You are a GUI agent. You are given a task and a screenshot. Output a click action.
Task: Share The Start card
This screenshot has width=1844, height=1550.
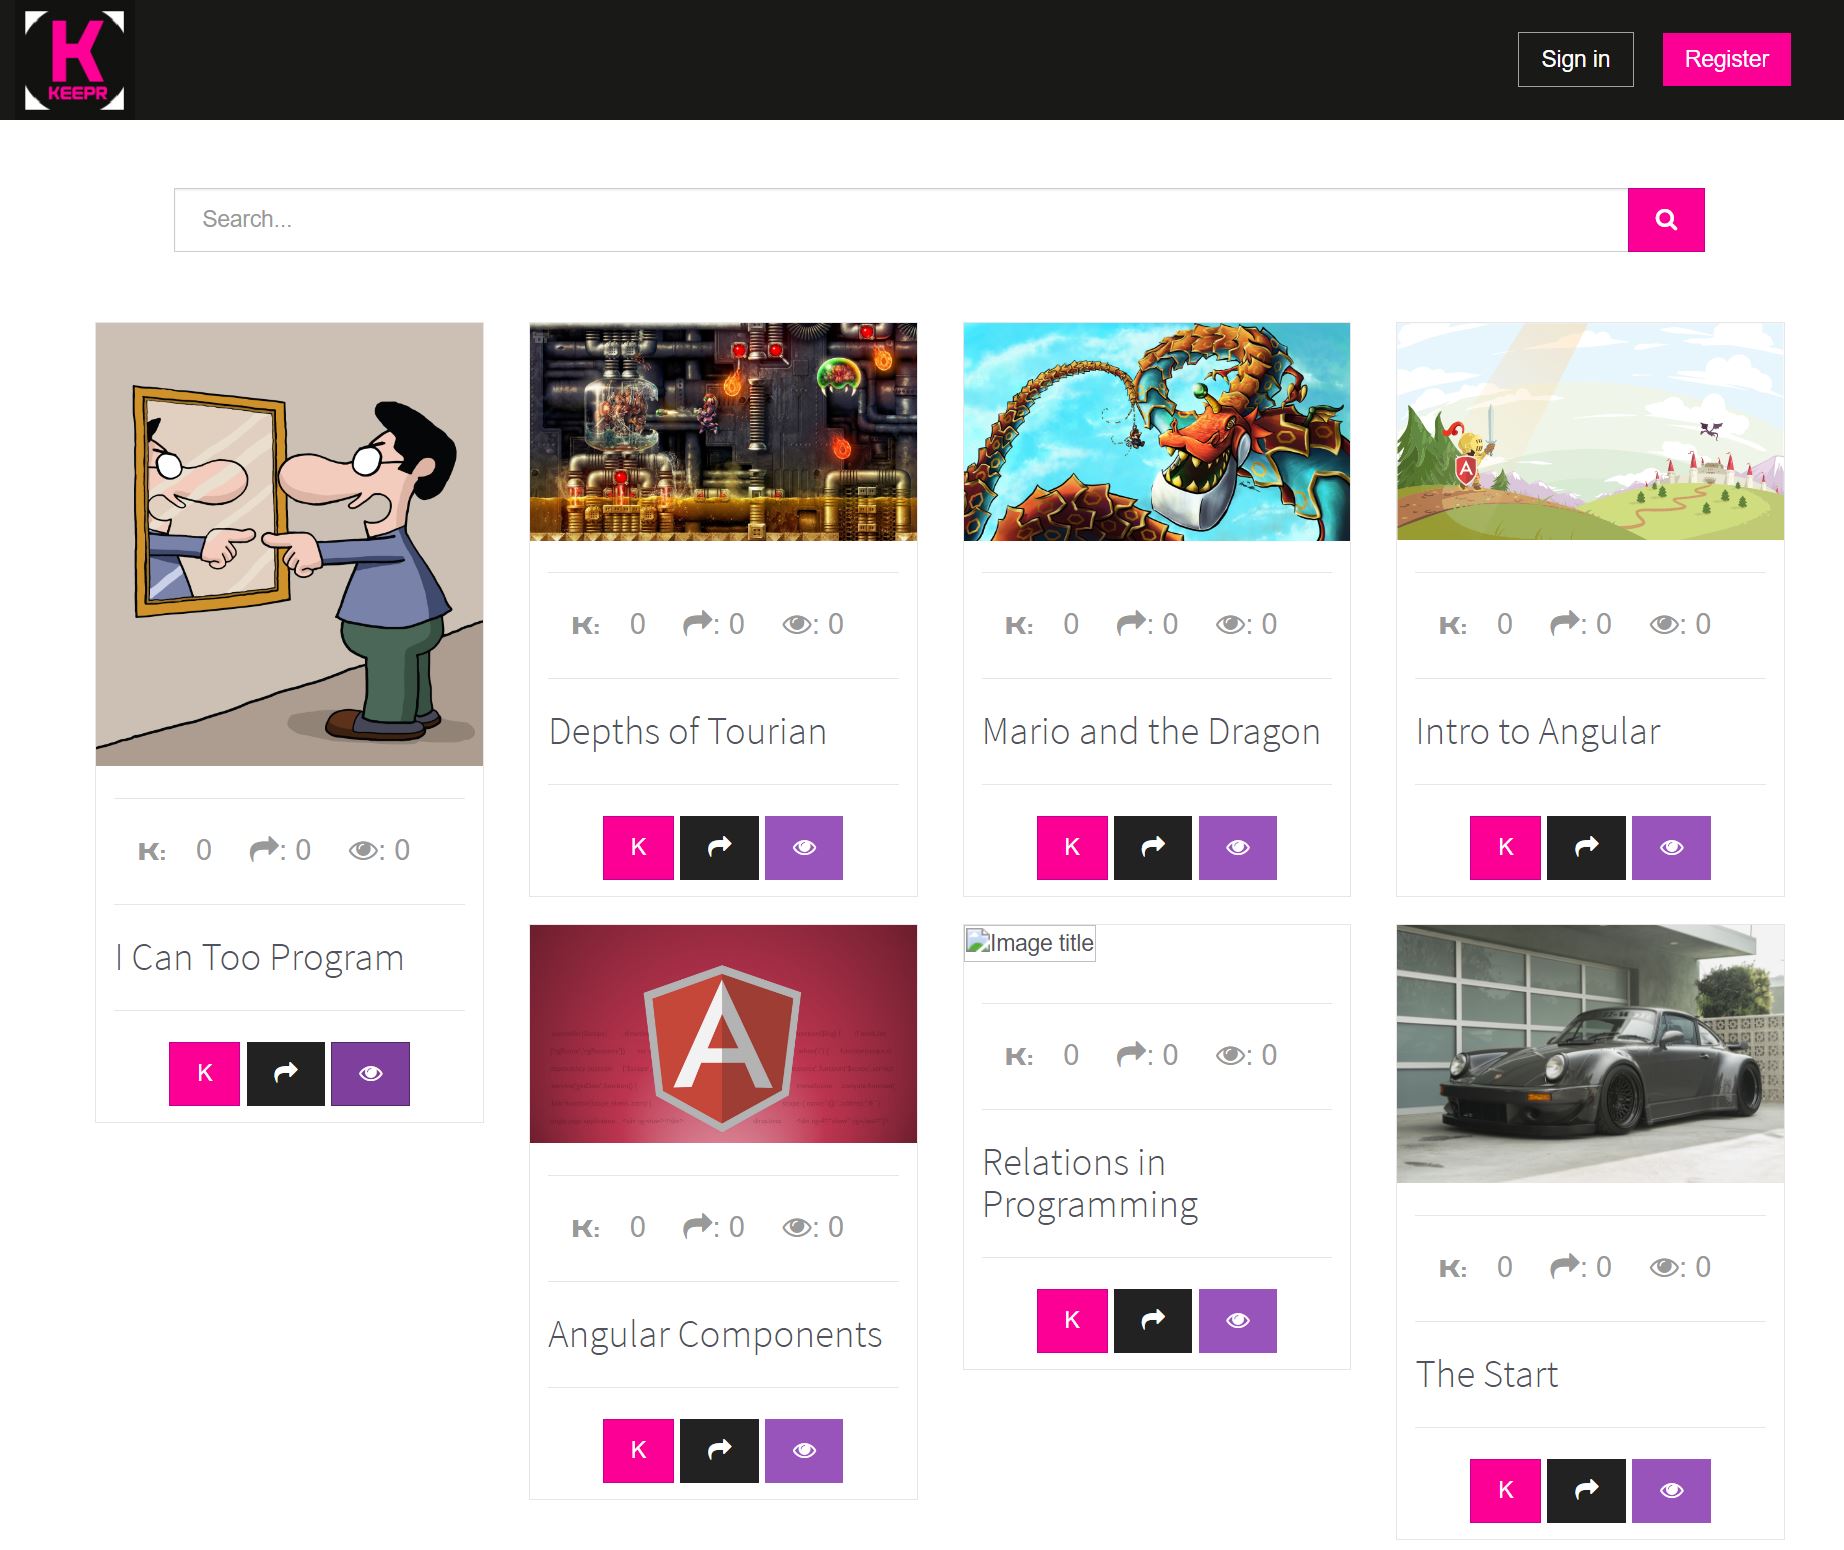(x=1586, y=1491)
